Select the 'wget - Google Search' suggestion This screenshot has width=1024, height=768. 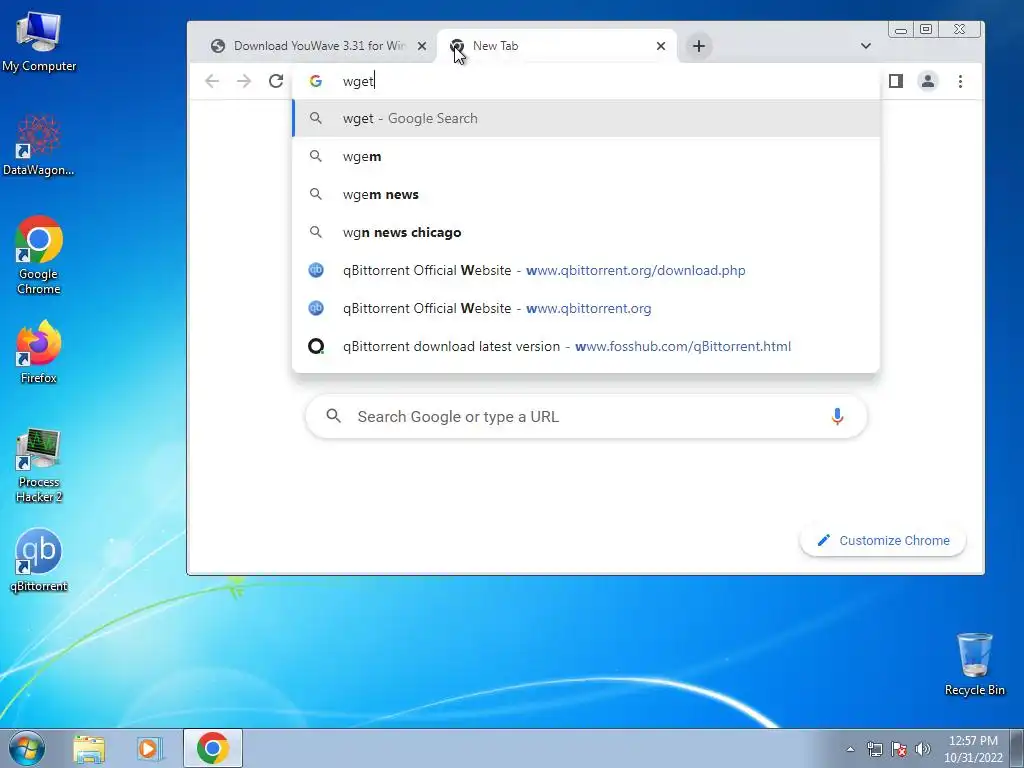click(586, 118)
